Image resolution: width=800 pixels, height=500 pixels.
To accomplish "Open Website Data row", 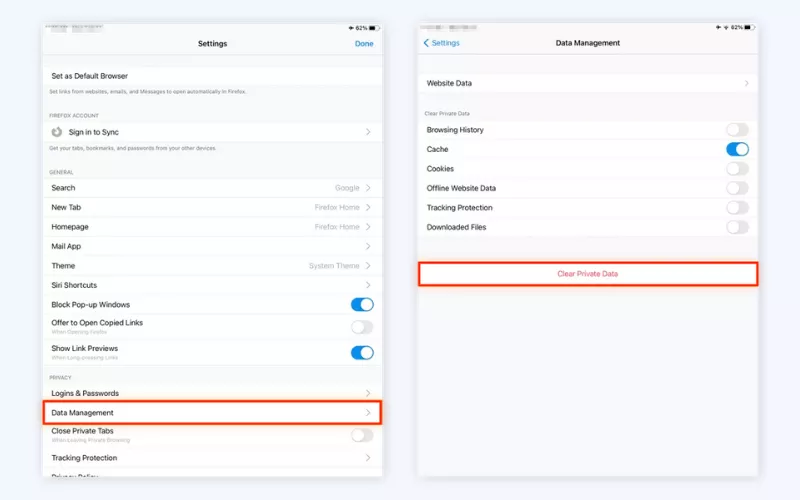I will pos(588,83).
